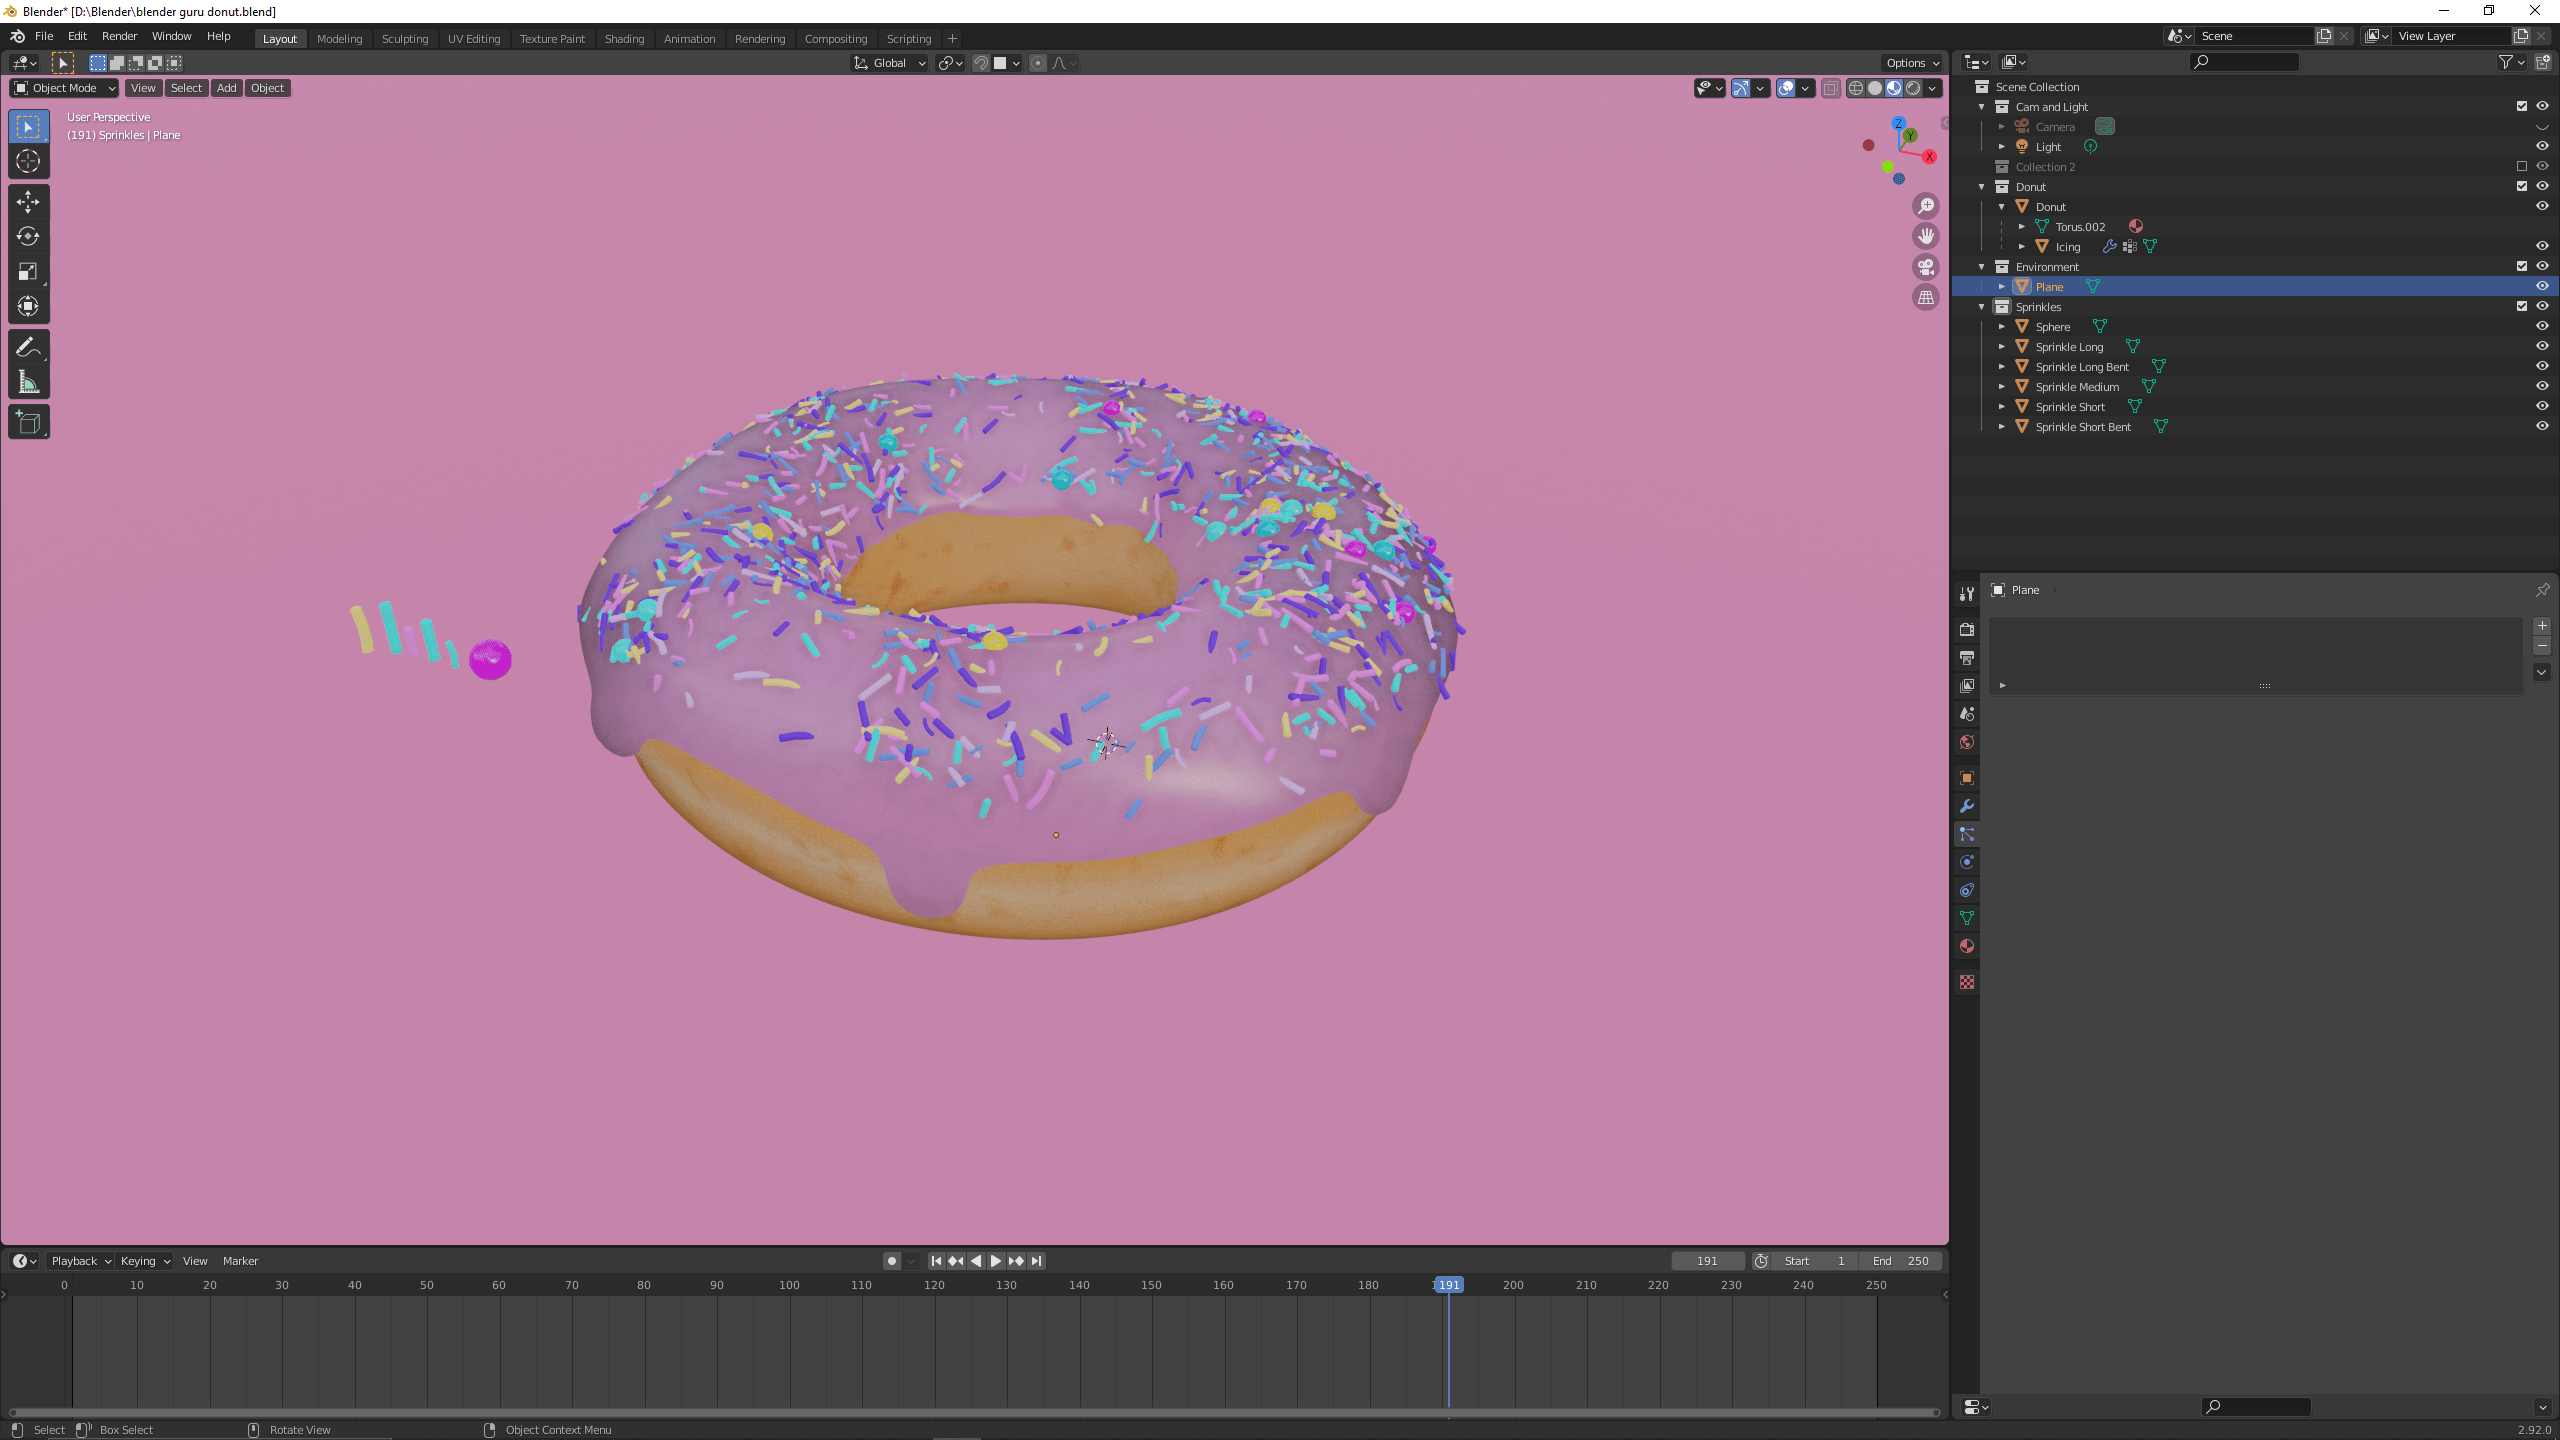Switch to wireframe viewport shading
Image resolution: width=2560 pixels, height=1440 pixels.
click(x=1856, y=88)
